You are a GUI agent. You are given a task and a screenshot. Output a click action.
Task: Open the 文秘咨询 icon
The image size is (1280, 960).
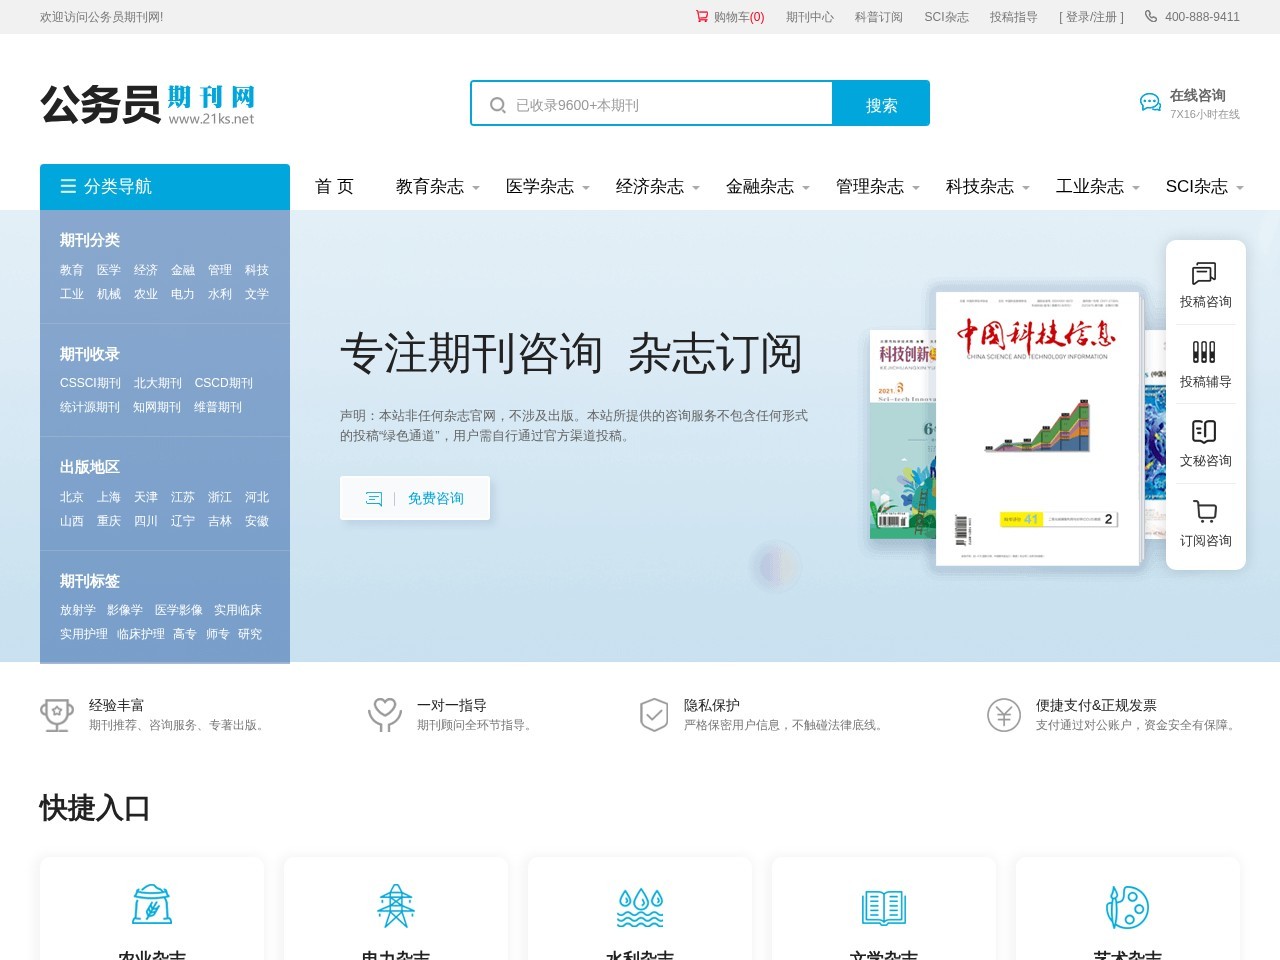[x=1205, y=431]
